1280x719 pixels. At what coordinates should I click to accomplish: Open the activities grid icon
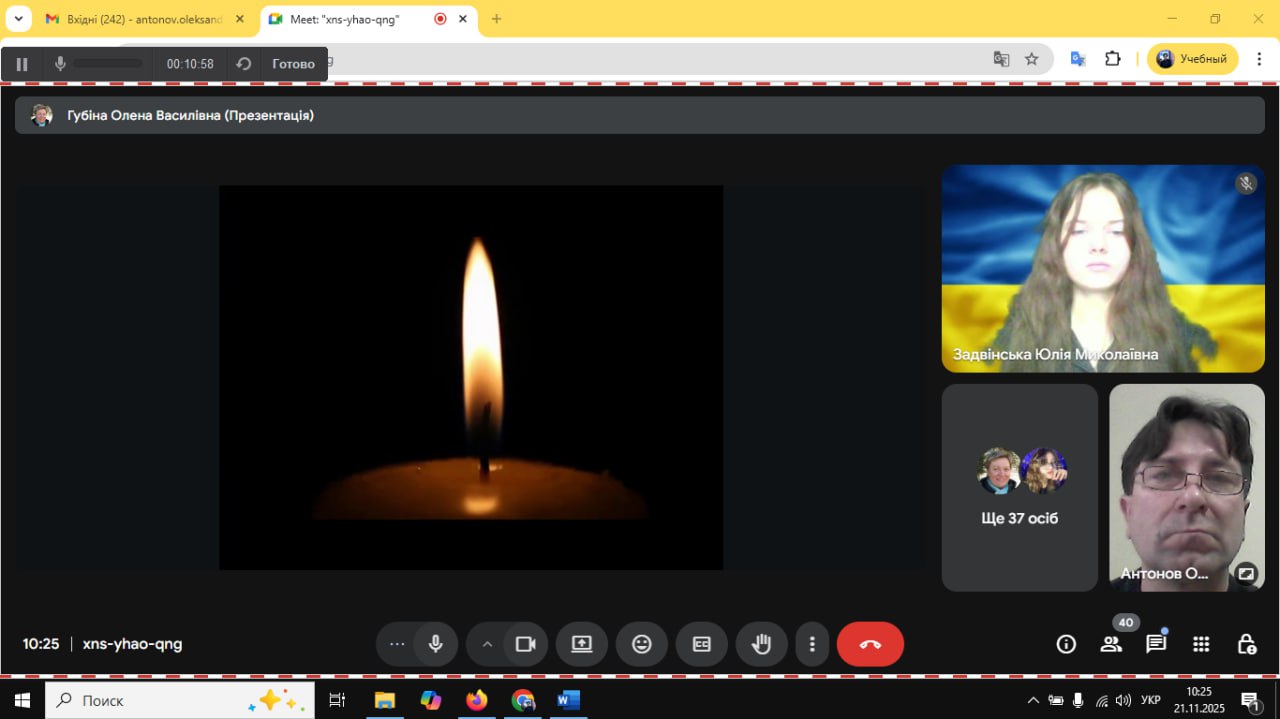[x=1201, y=644]
